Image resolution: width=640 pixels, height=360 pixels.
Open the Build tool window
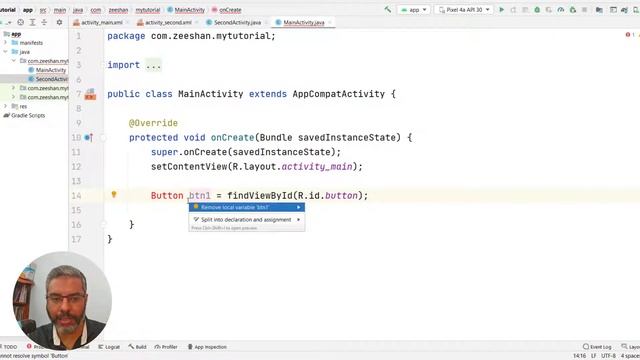point(138,347)
